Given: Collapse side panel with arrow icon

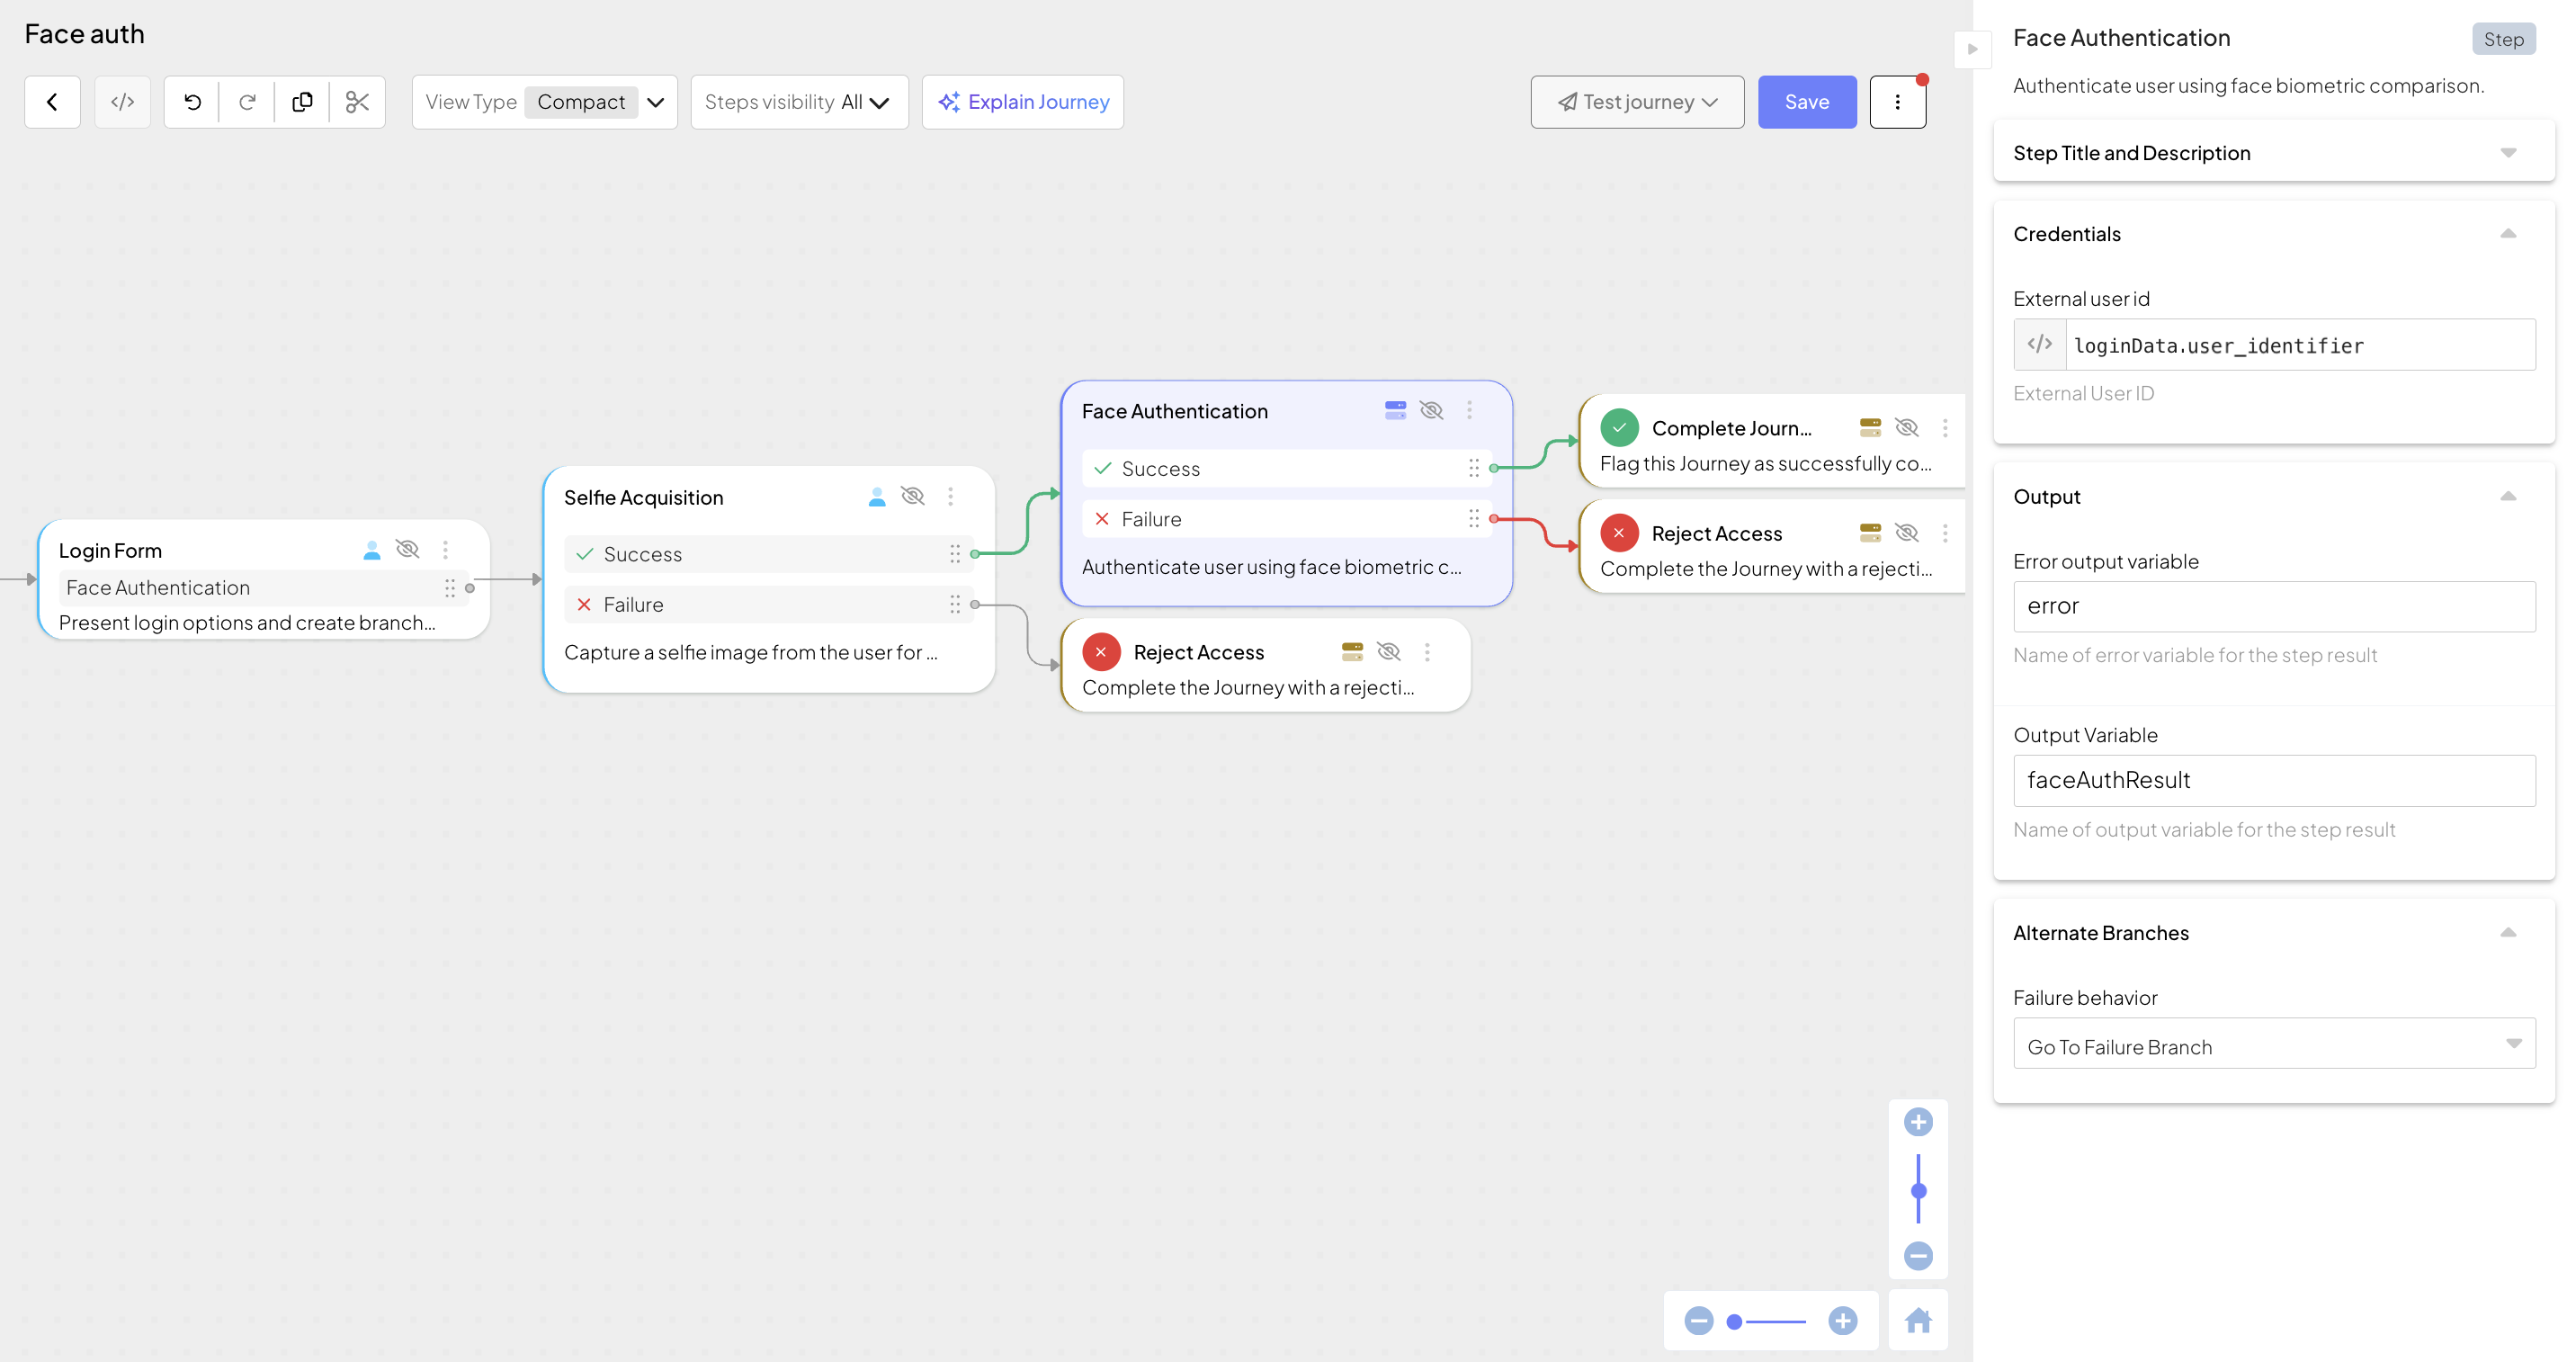Looking at the screenshot, I should click(1972, 49).
